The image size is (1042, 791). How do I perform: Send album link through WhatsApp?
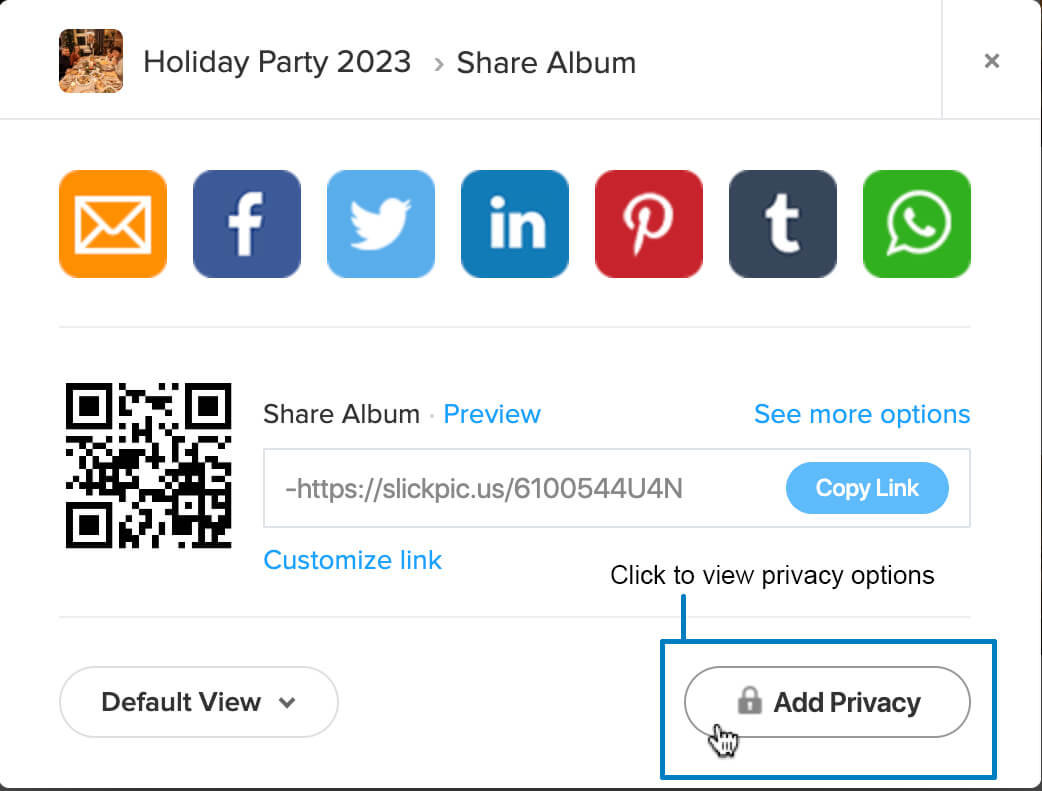click(x=917, y=224)
